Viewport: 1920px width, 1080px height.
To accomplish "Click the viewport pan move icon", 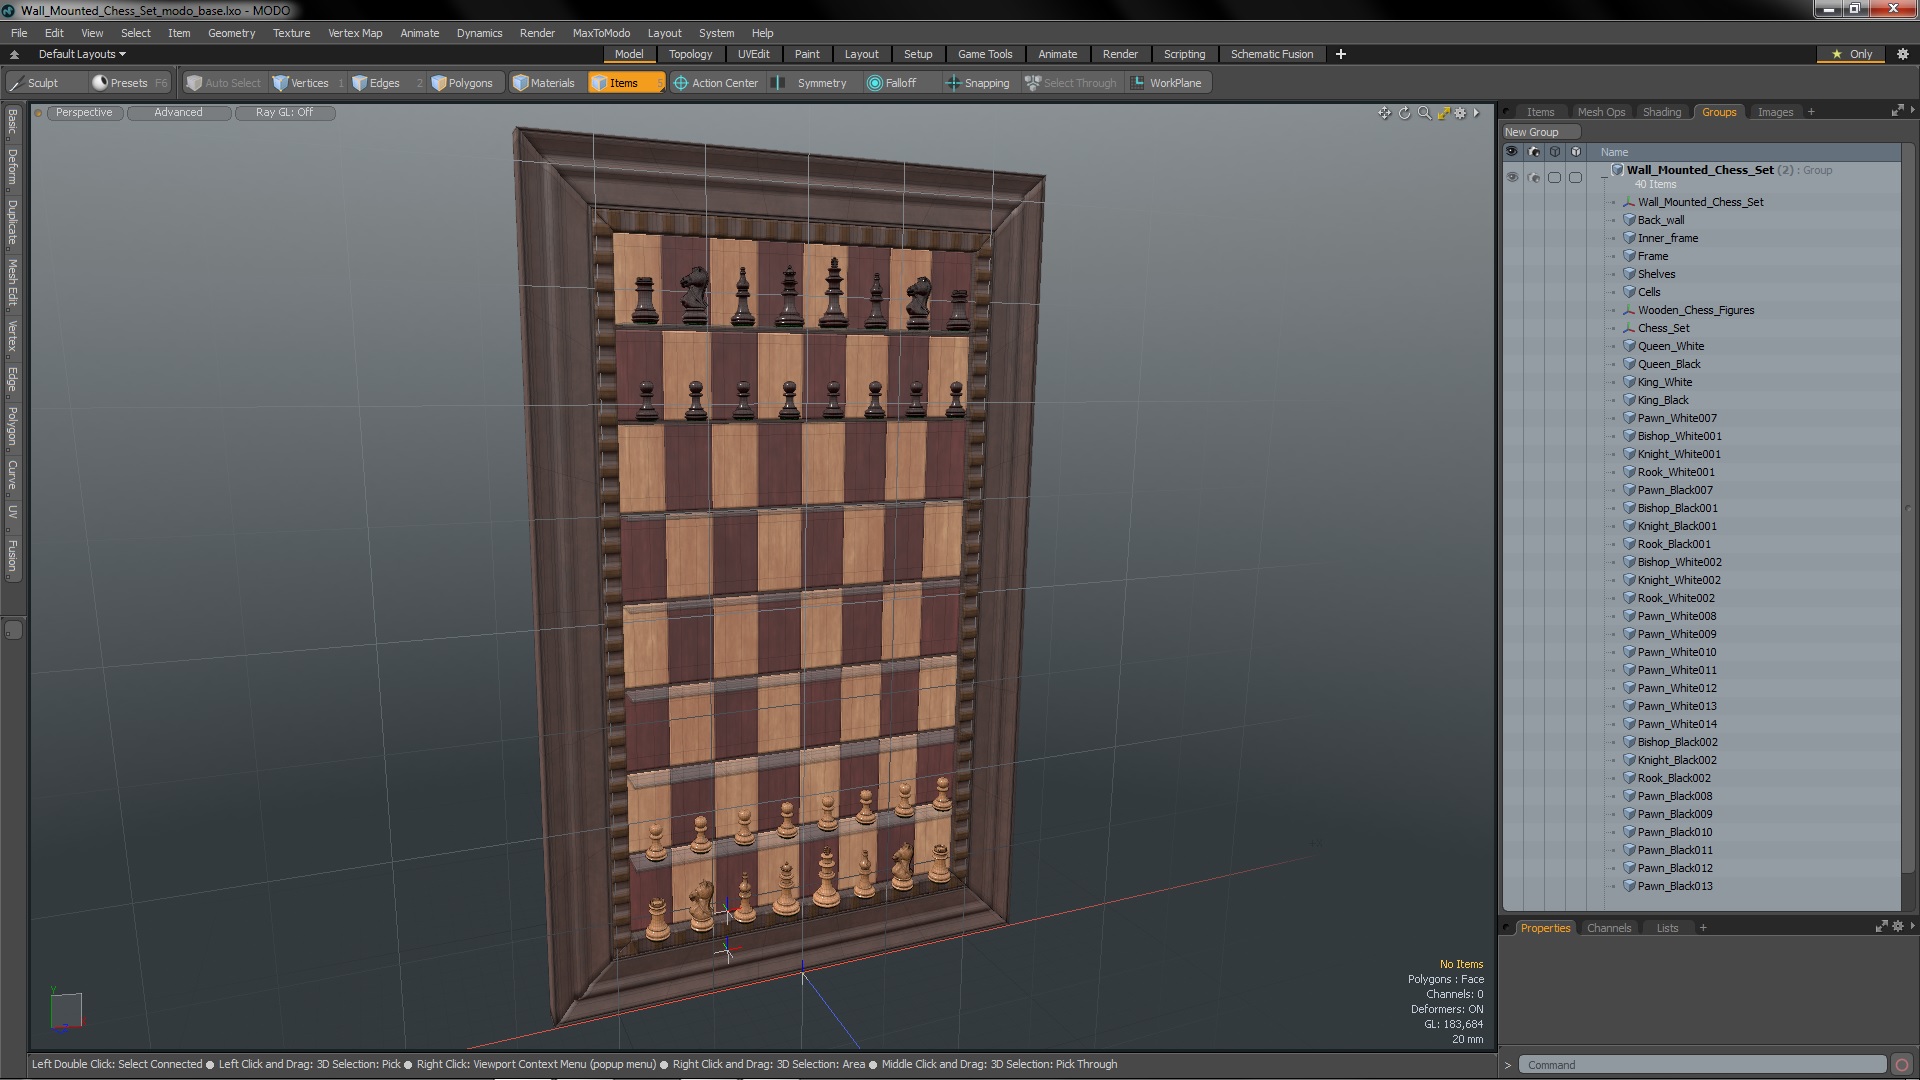I will 1384,113.
